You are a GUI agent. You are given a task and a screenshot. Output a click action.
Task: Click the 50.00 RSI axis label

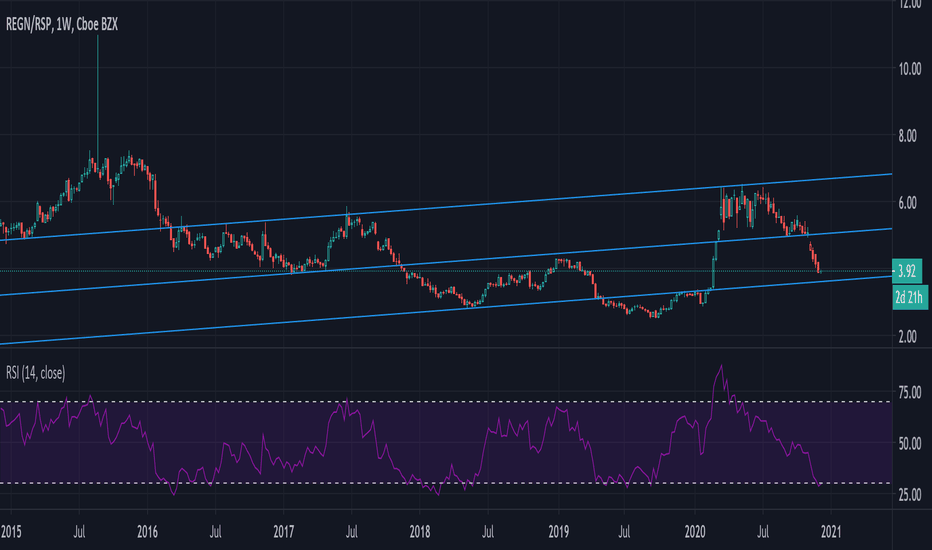point(910,444)
